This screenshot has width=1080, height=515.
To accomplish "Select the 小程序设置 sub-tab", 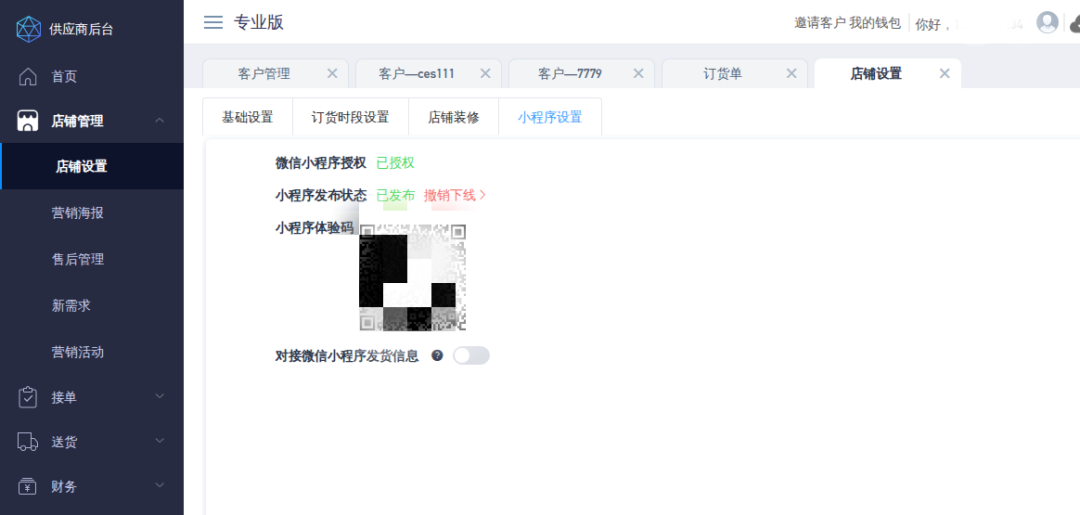I will (550, 117).
